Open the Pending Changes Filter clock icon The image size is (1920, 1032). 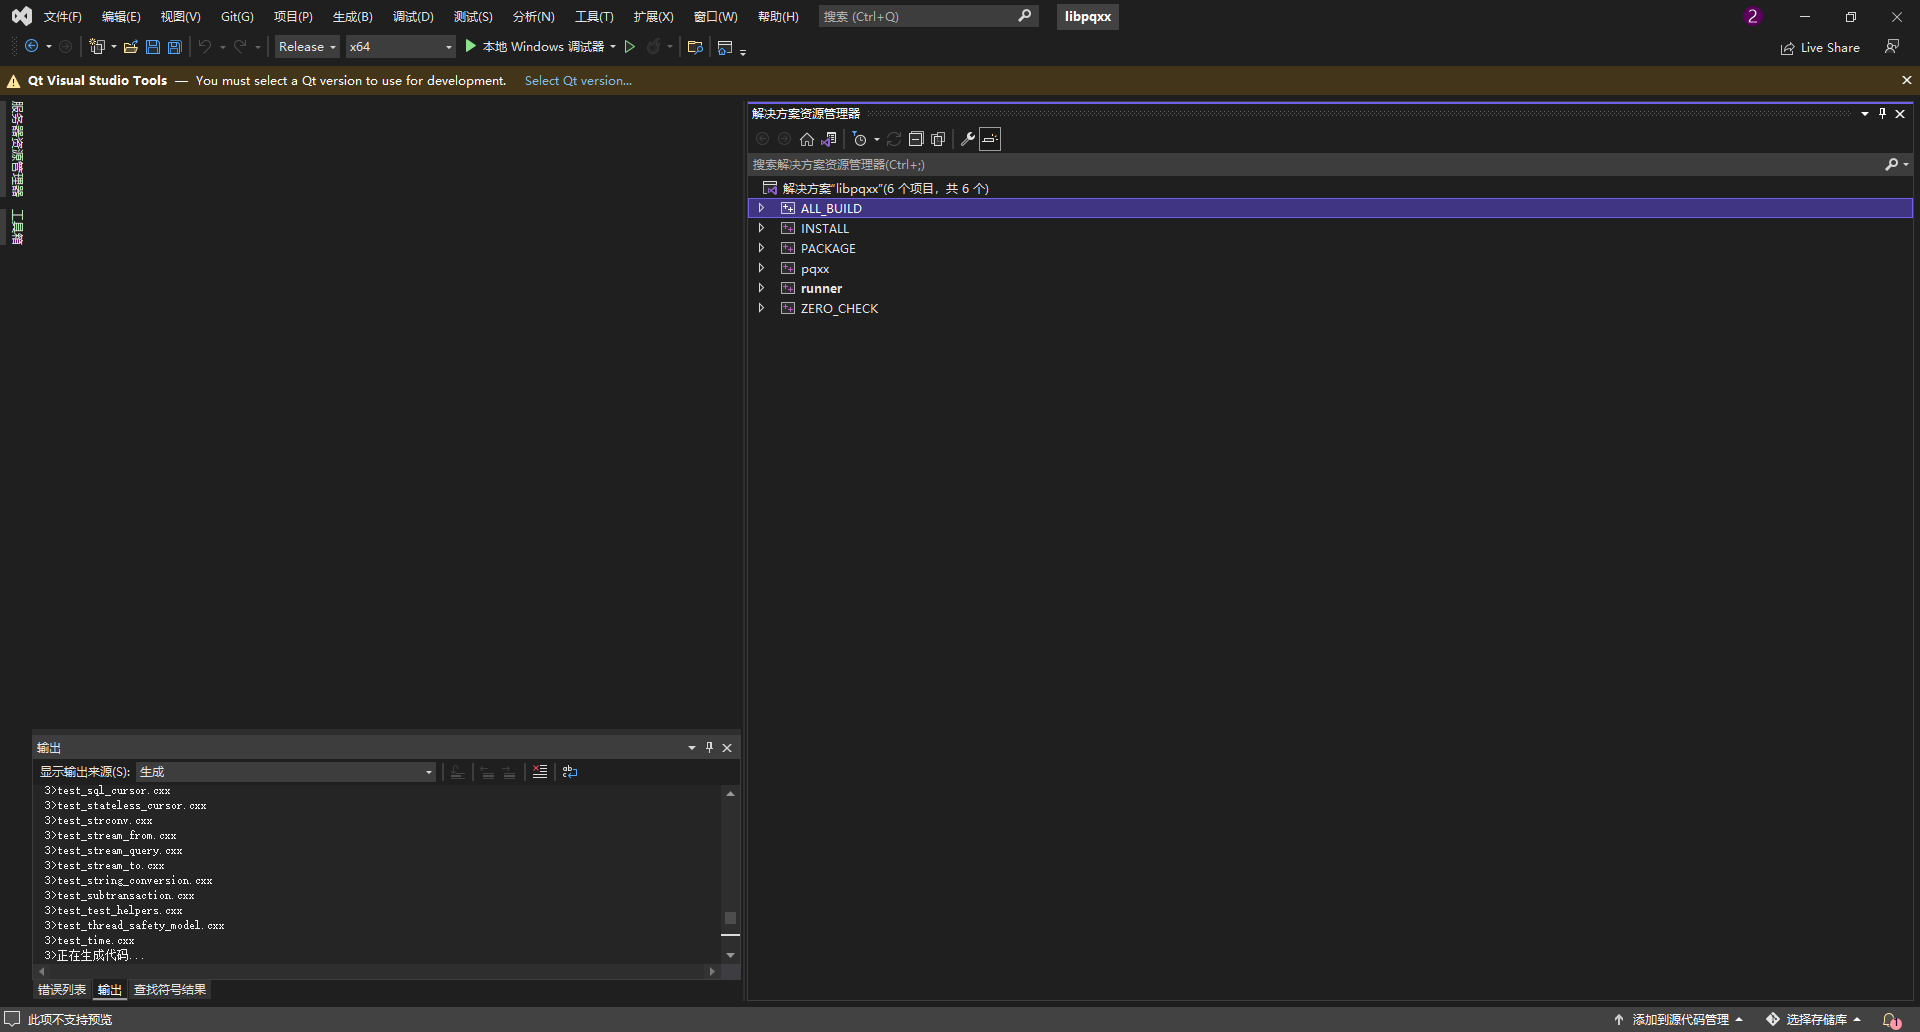(x=860, y=139)
